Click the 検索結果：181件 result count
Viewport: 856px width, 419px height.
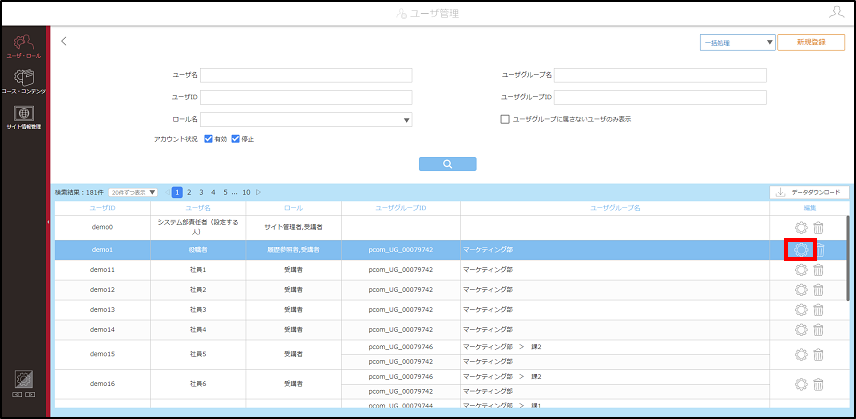(x=79, y=192)
